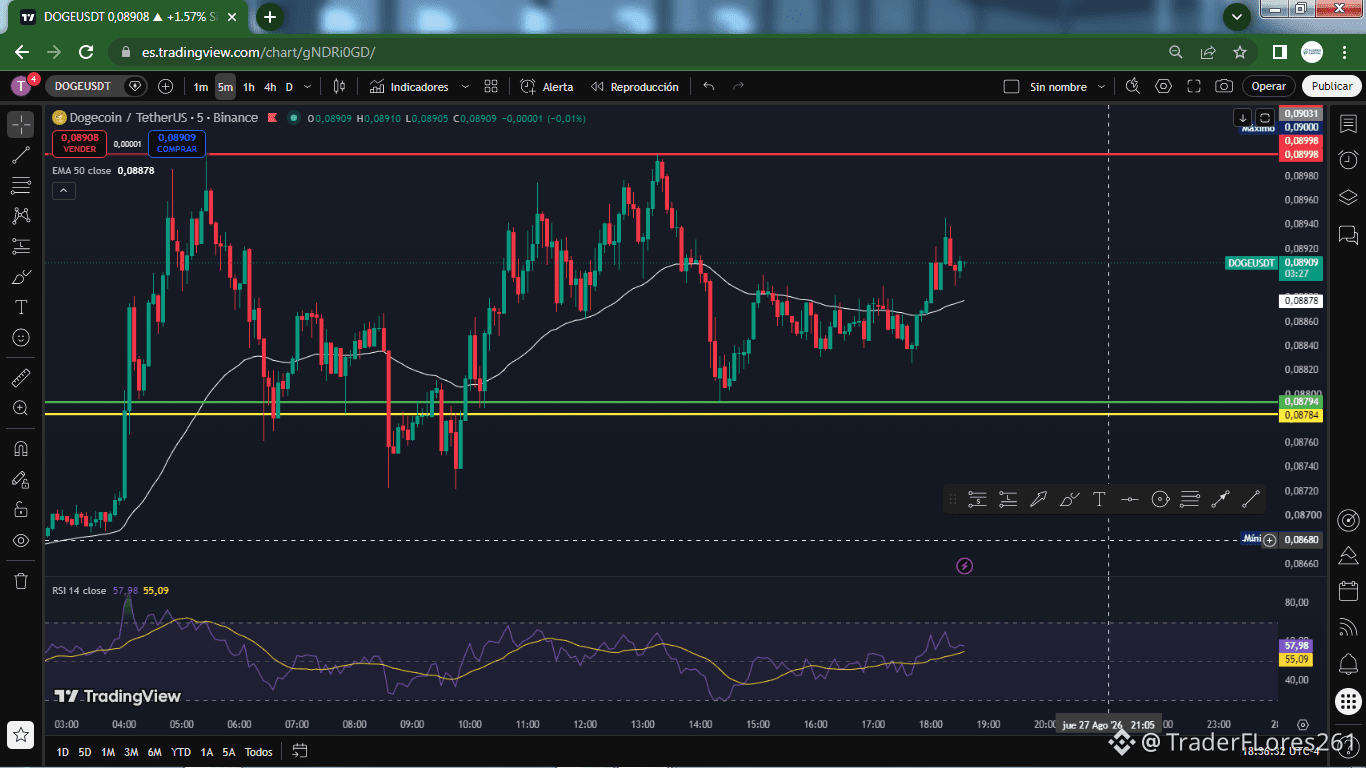The image size is (1366, 768).
Task: Toggle stay-in-drawing-mode pencil lock
Action: (x=21, y=479)
